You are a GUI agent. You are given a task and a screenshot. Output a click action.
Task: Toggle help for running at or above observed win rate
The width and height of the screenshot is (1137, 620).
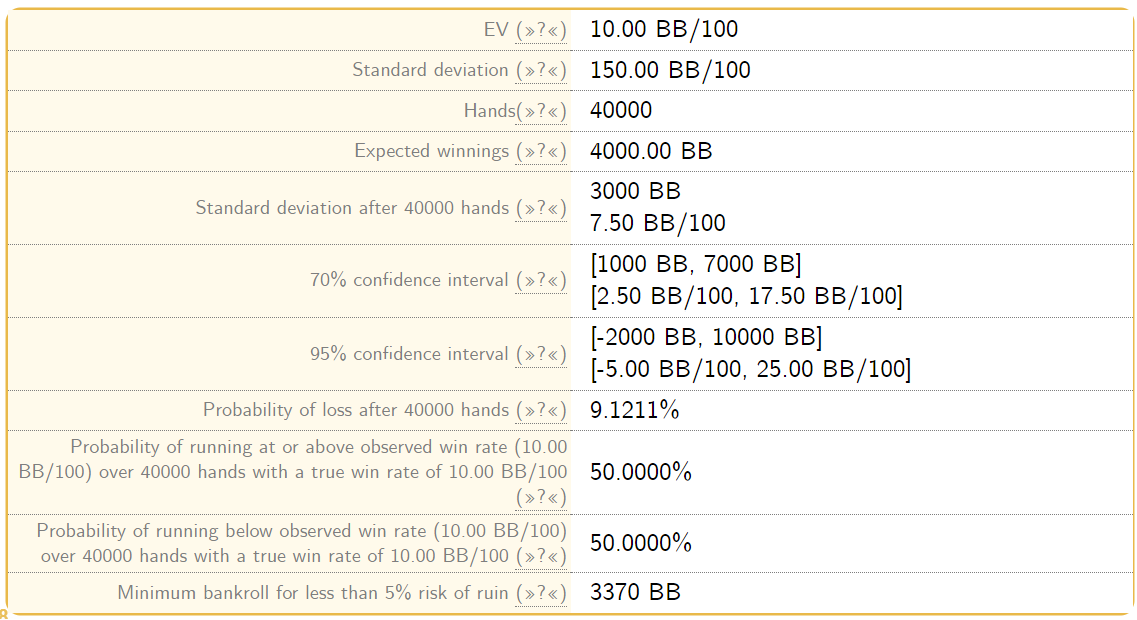click(542, 495)
